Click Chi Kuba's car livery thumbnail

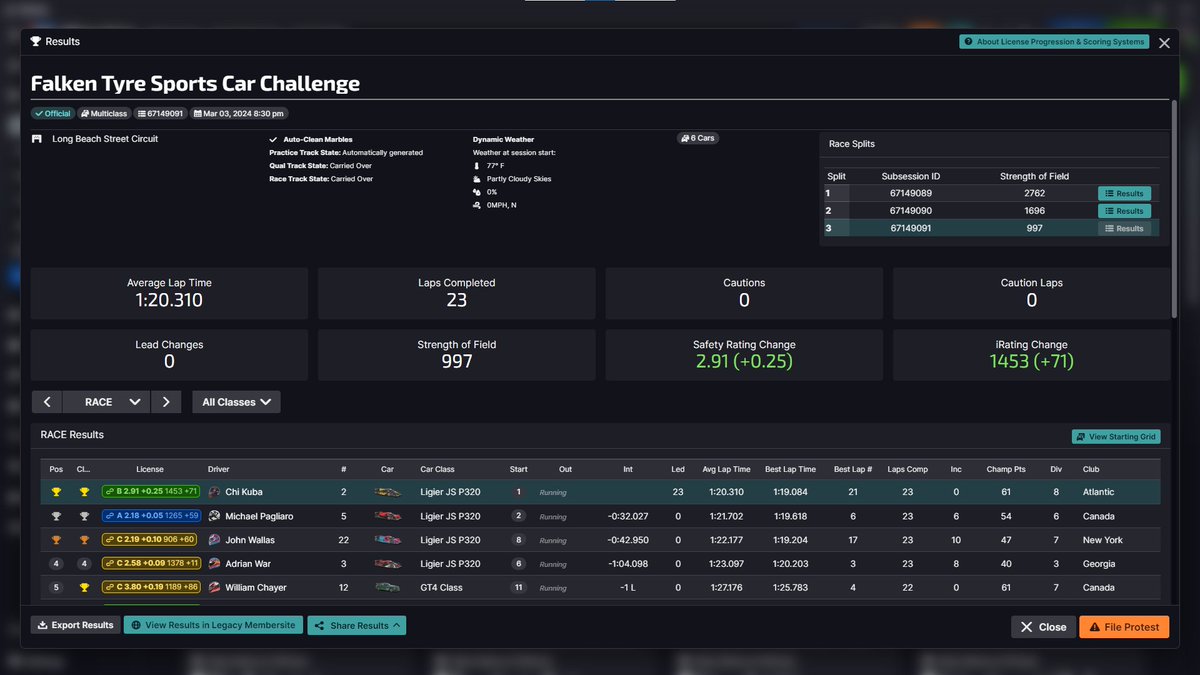click(388, 492)
